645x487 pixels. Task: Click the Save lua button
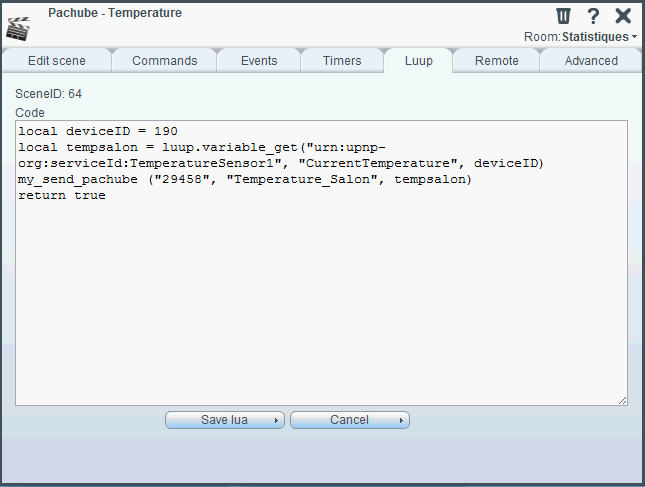(x=225, y=420)
